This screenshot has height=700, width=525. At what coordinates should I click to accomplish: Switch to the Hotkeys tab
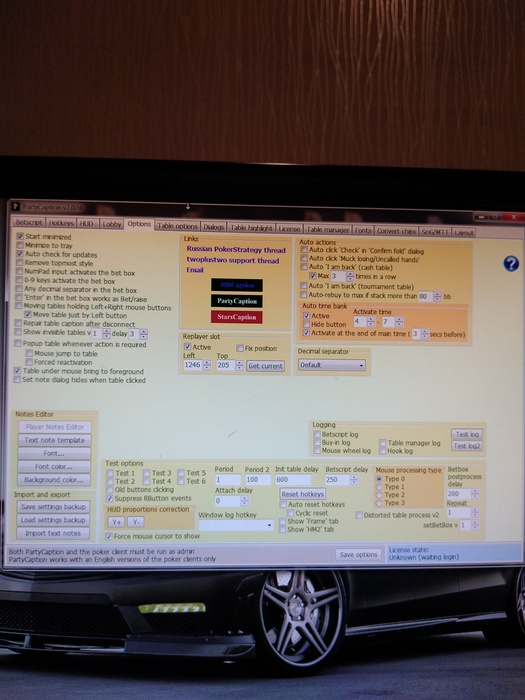tap(61, 222)
